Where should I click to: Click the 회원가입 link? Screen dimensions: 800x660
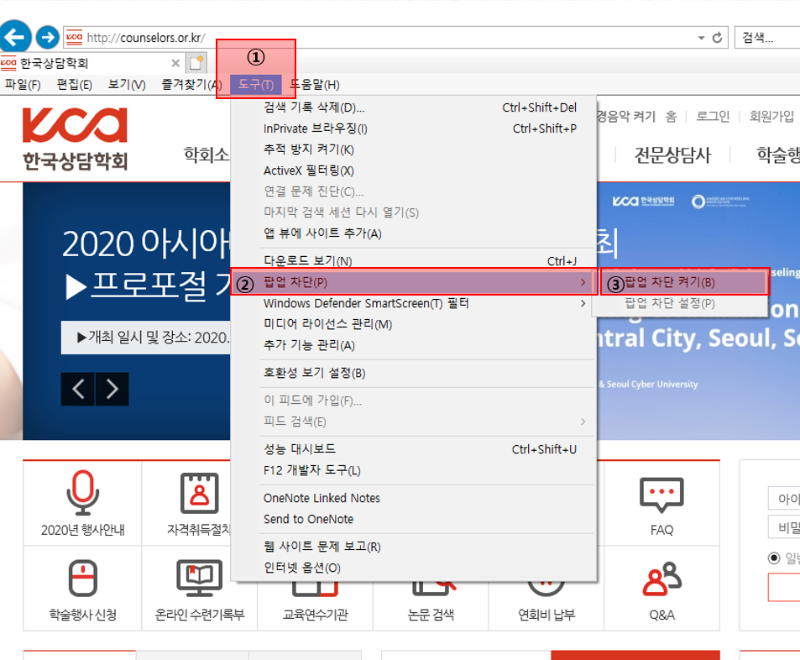(771, 117)
